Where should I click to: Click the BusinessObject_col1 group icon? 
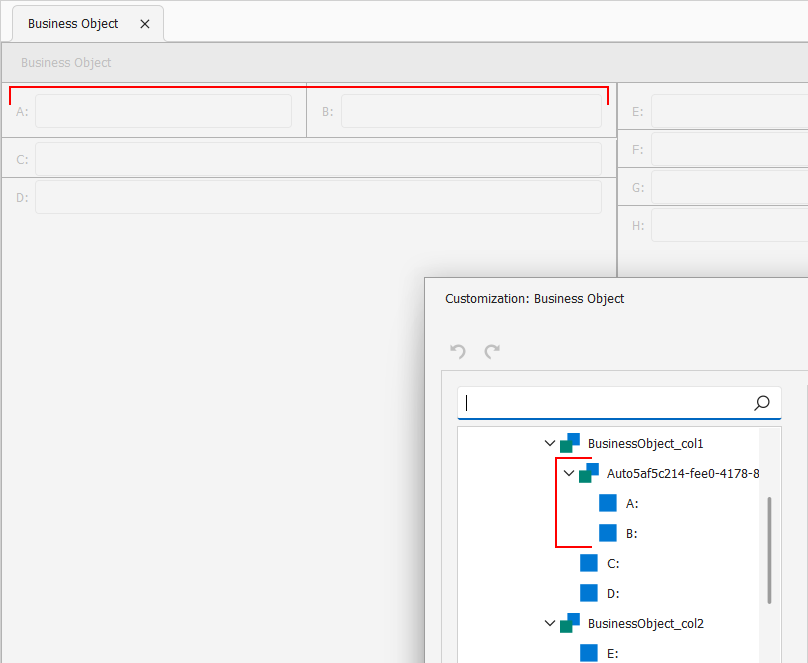coord(570,443)
